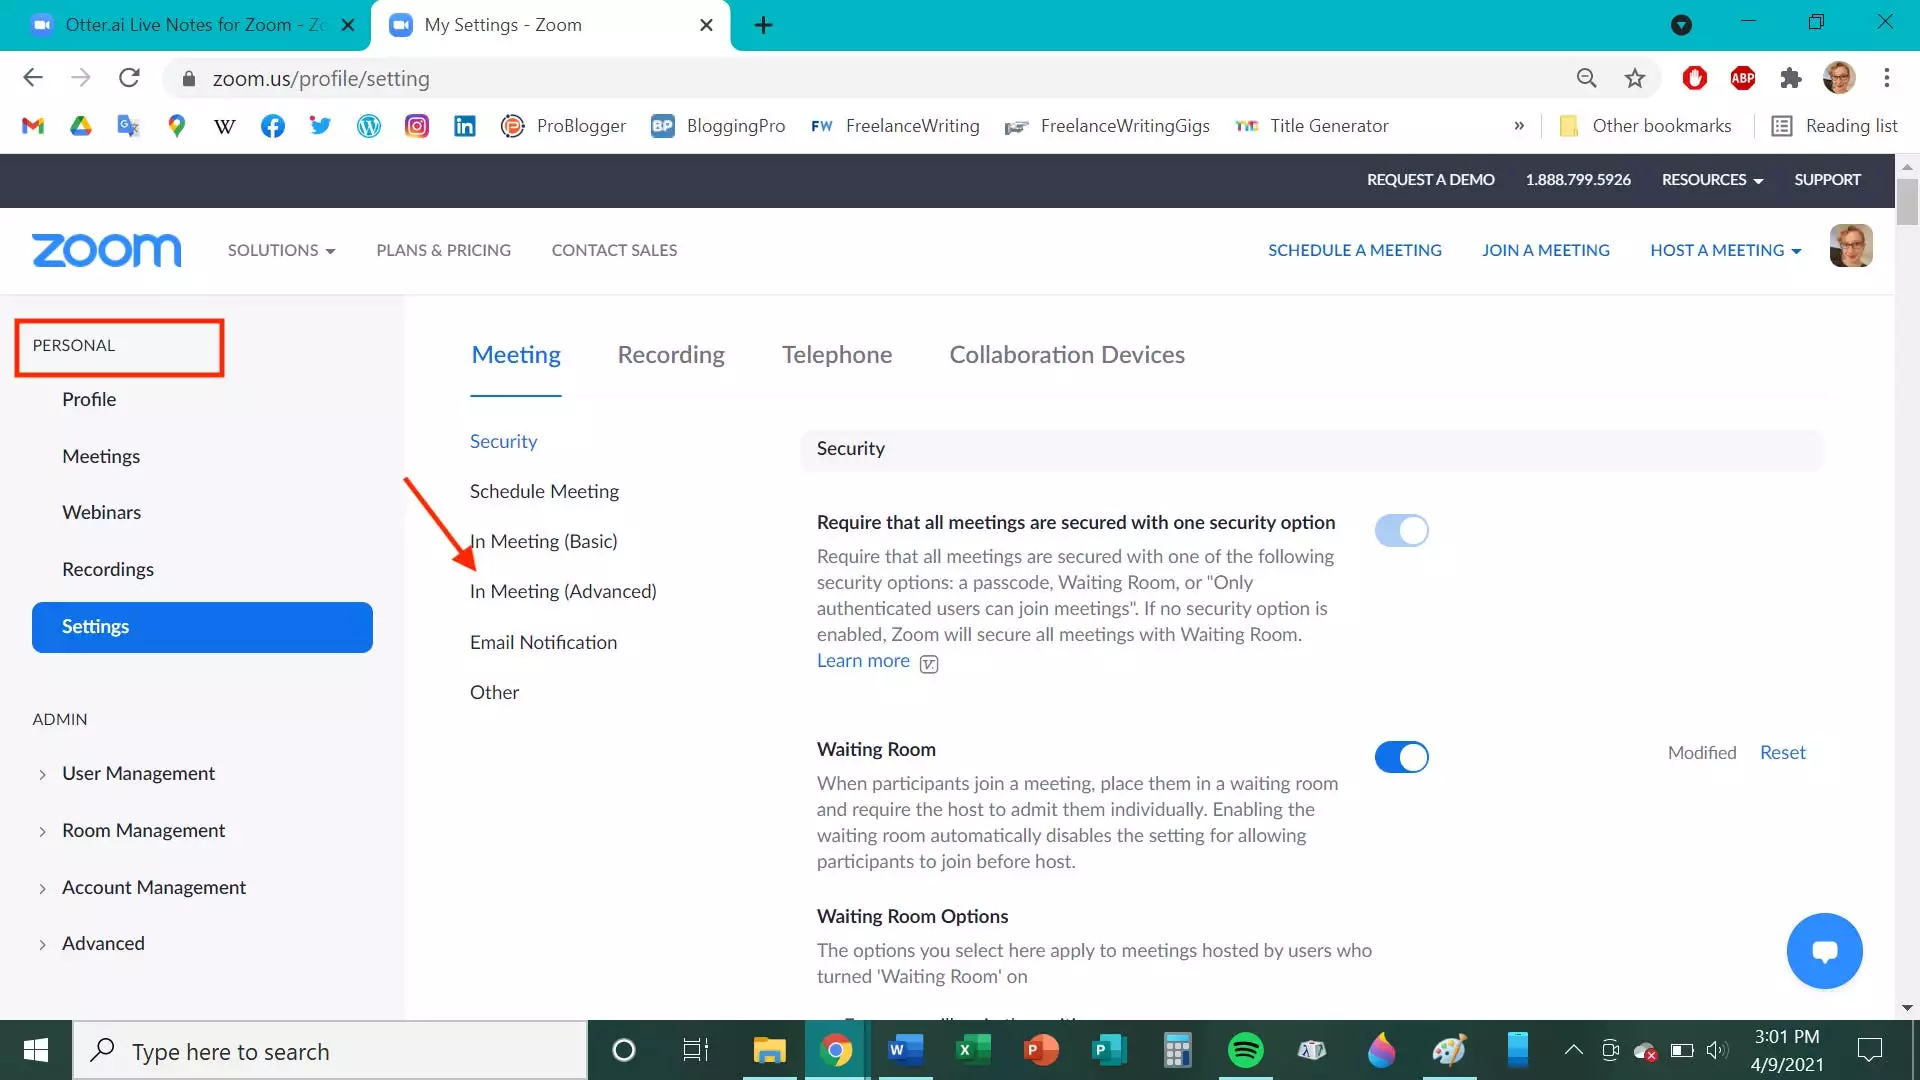The height and width of the screenshot is (1080, 1920).
Task: Click the Adblock Plus extension icon
Action: pos(1742,78)
